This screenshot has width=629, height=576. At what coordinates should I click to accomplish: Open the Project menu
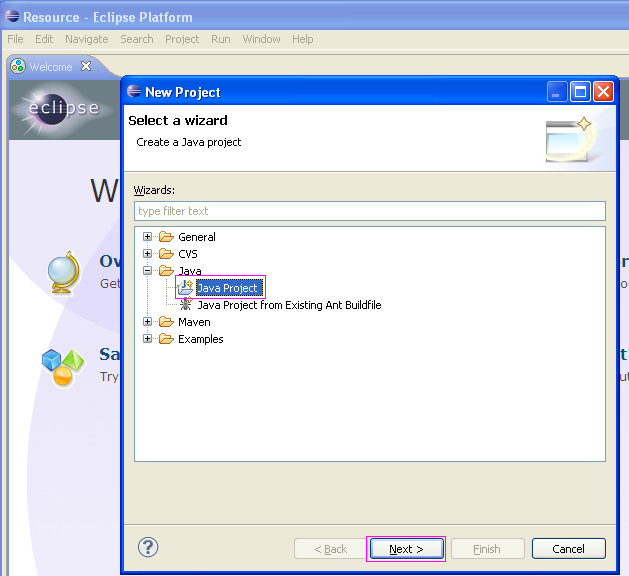click(182, 39)
